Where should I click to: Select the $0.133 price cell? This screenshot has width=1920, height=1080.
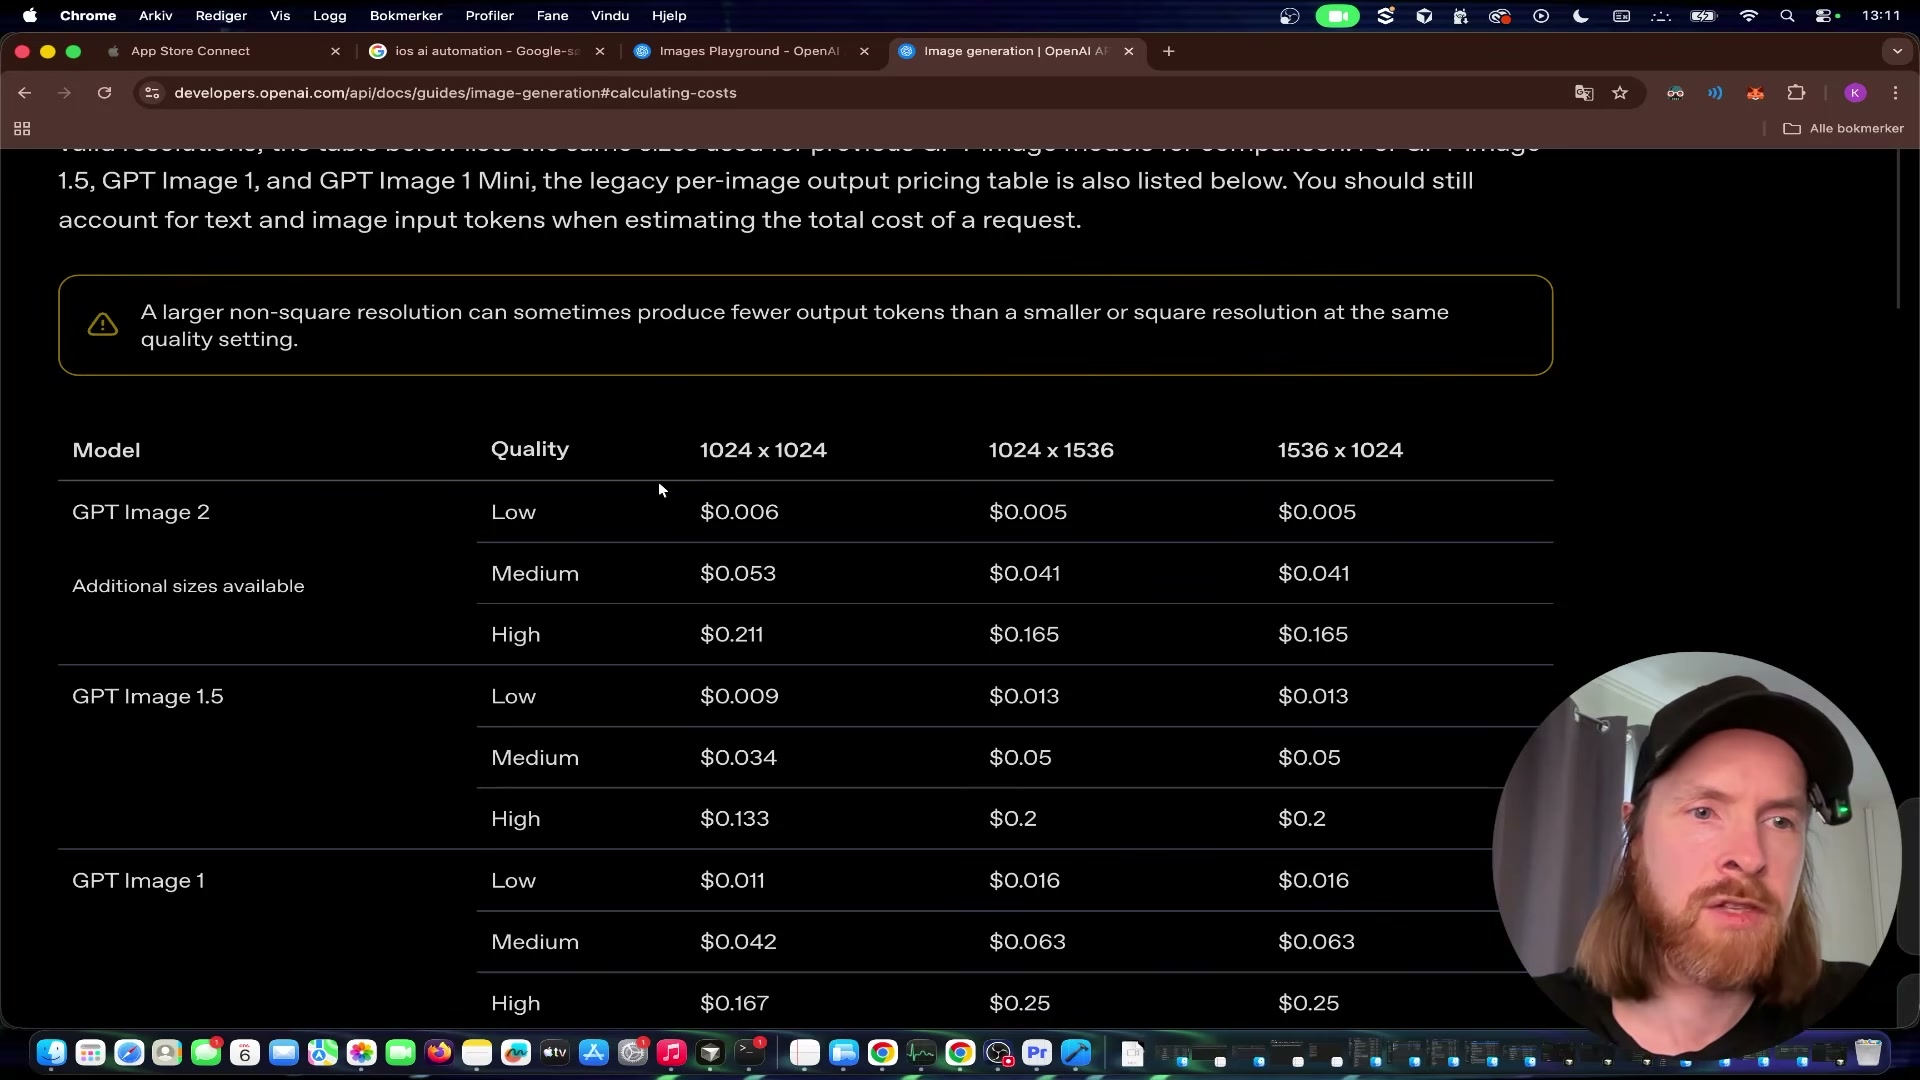(x=735, y=819)
